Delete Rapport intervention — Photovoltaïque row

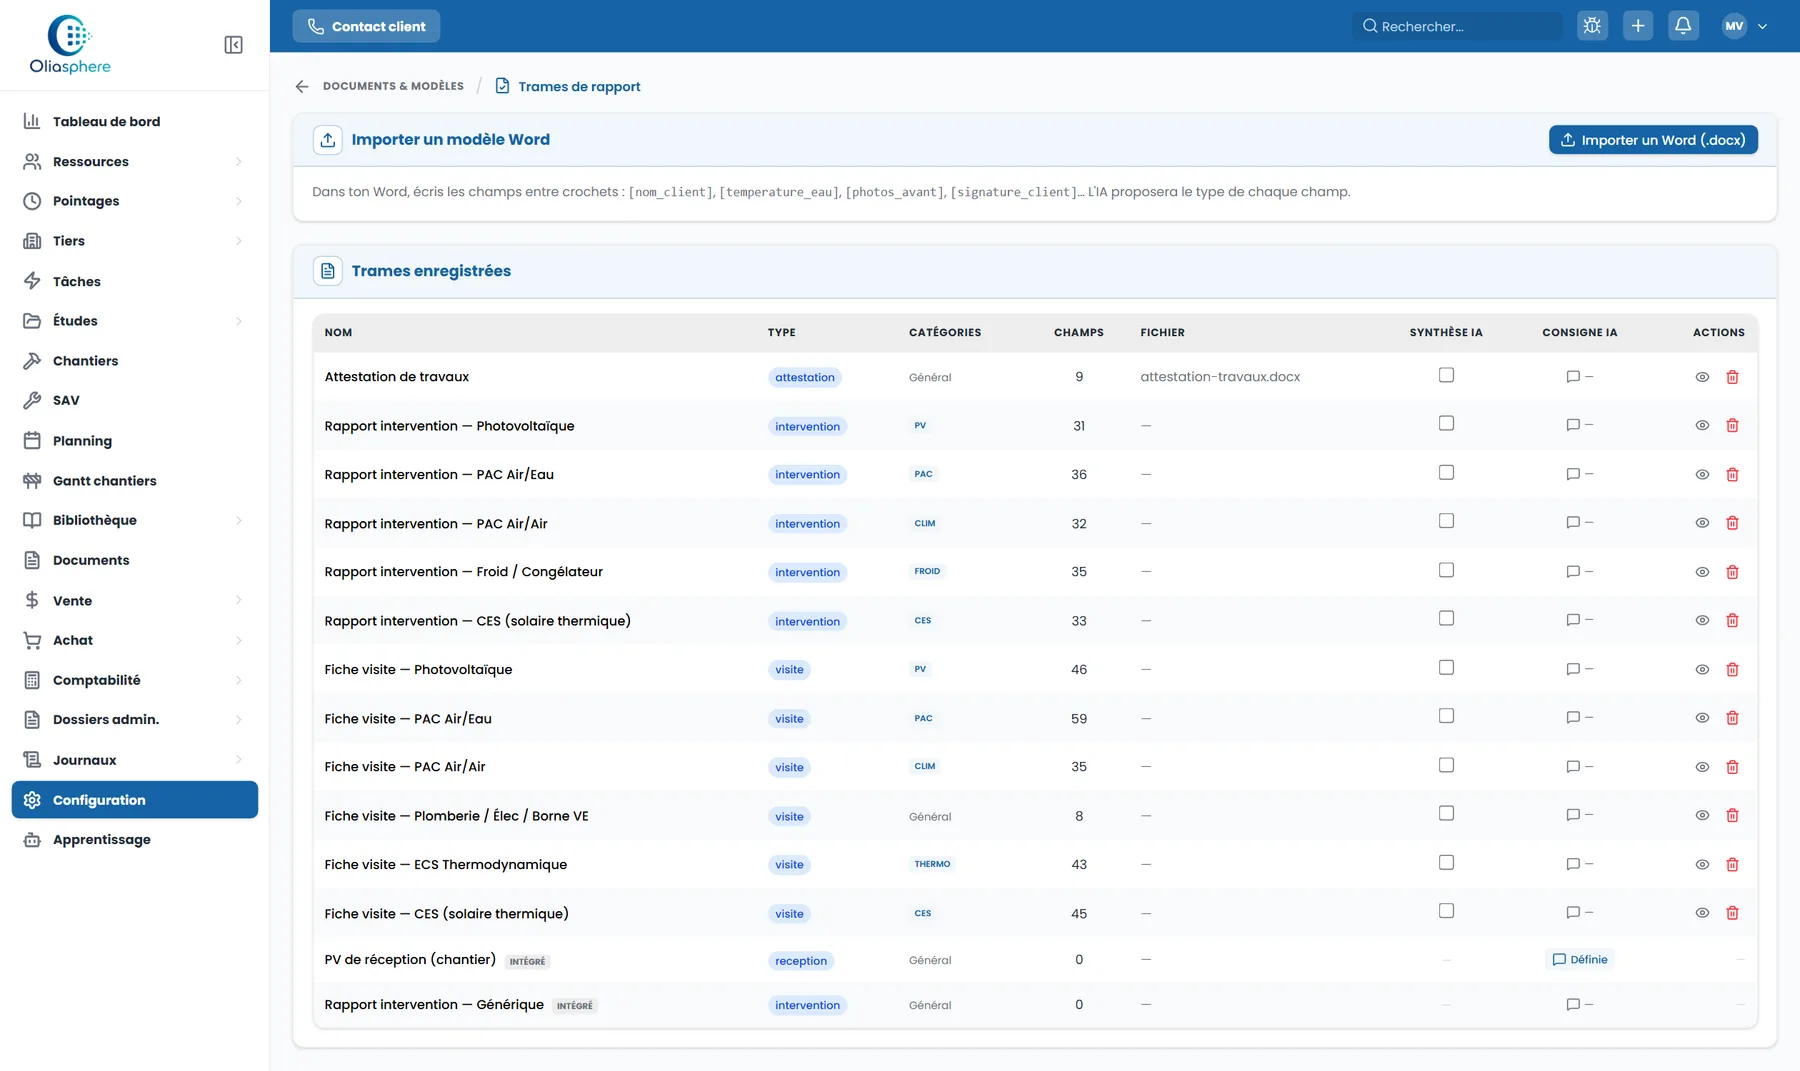1732,426
